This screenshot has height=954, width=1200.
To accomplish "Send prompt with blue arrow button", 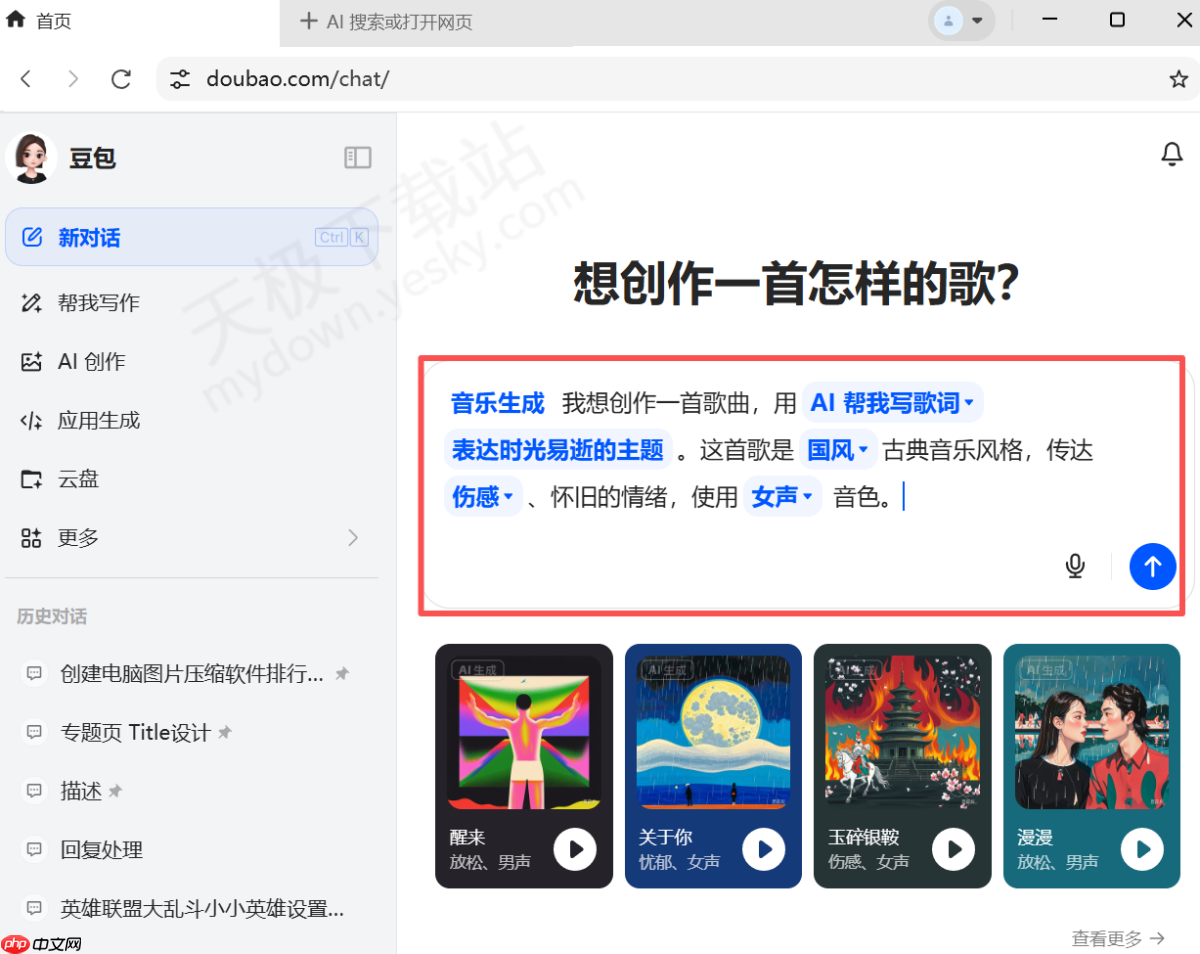I will tap(1152, 567).
